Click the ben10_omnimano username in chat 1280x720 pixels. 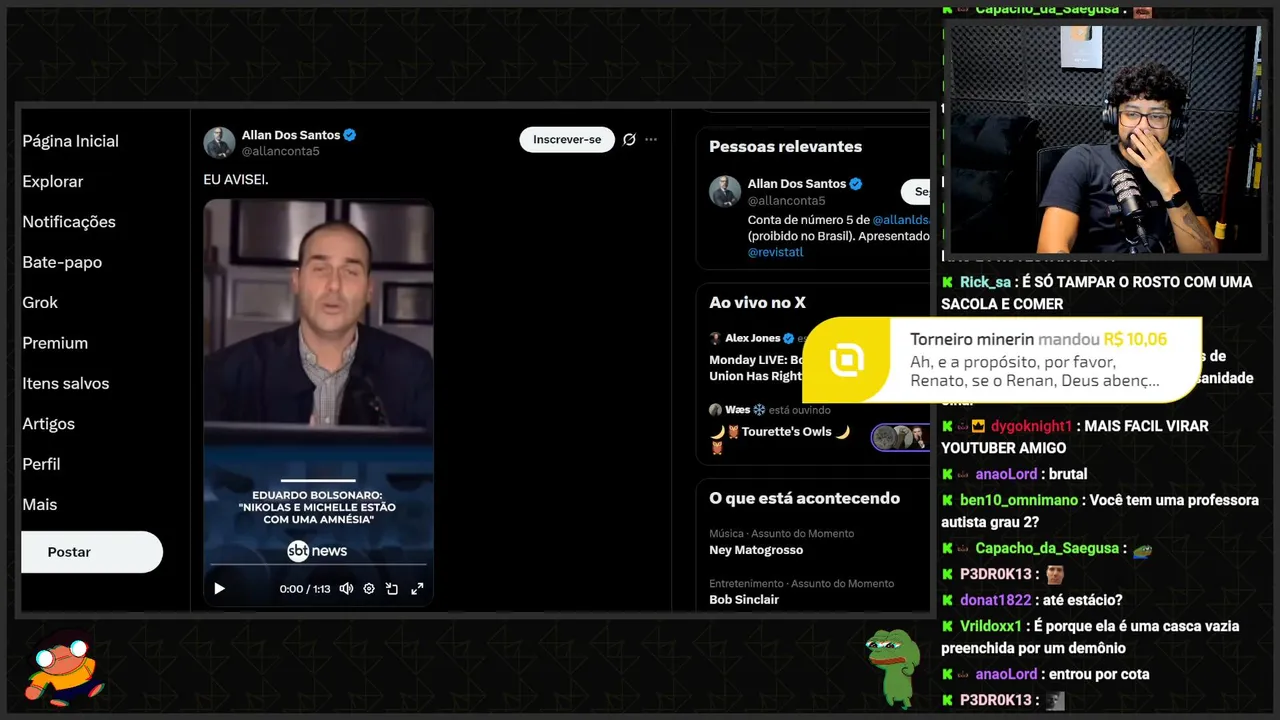coord(1019,500)
